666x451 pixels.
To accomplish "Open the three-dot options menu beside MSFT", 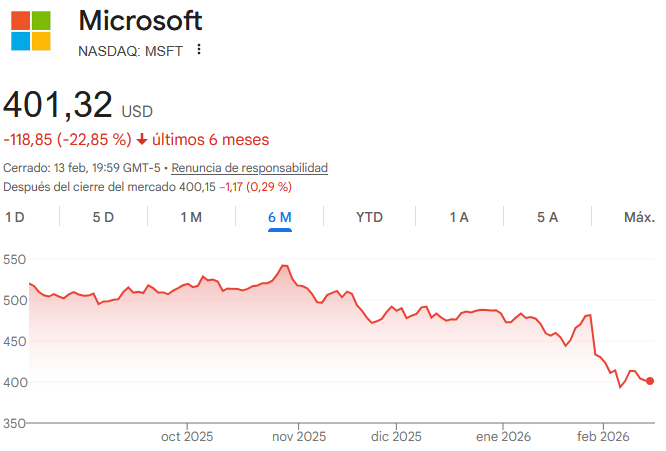I will tap(199, 50).
